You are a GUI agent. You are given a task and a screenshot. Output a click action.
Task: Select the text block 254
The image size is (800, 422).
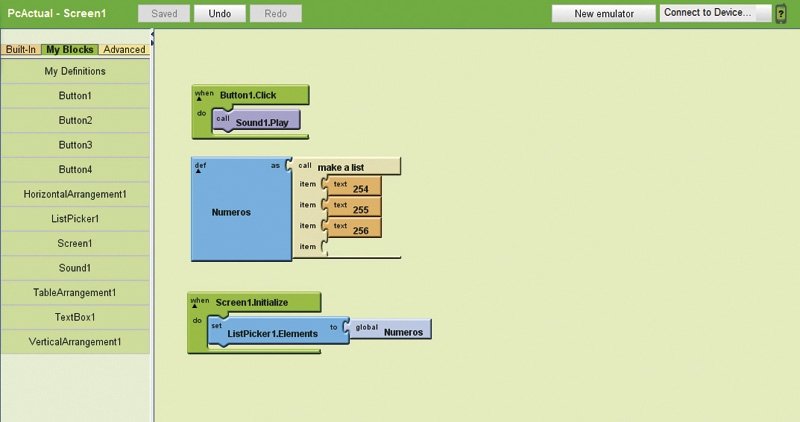pyautogui.click(x=353, y=187)
